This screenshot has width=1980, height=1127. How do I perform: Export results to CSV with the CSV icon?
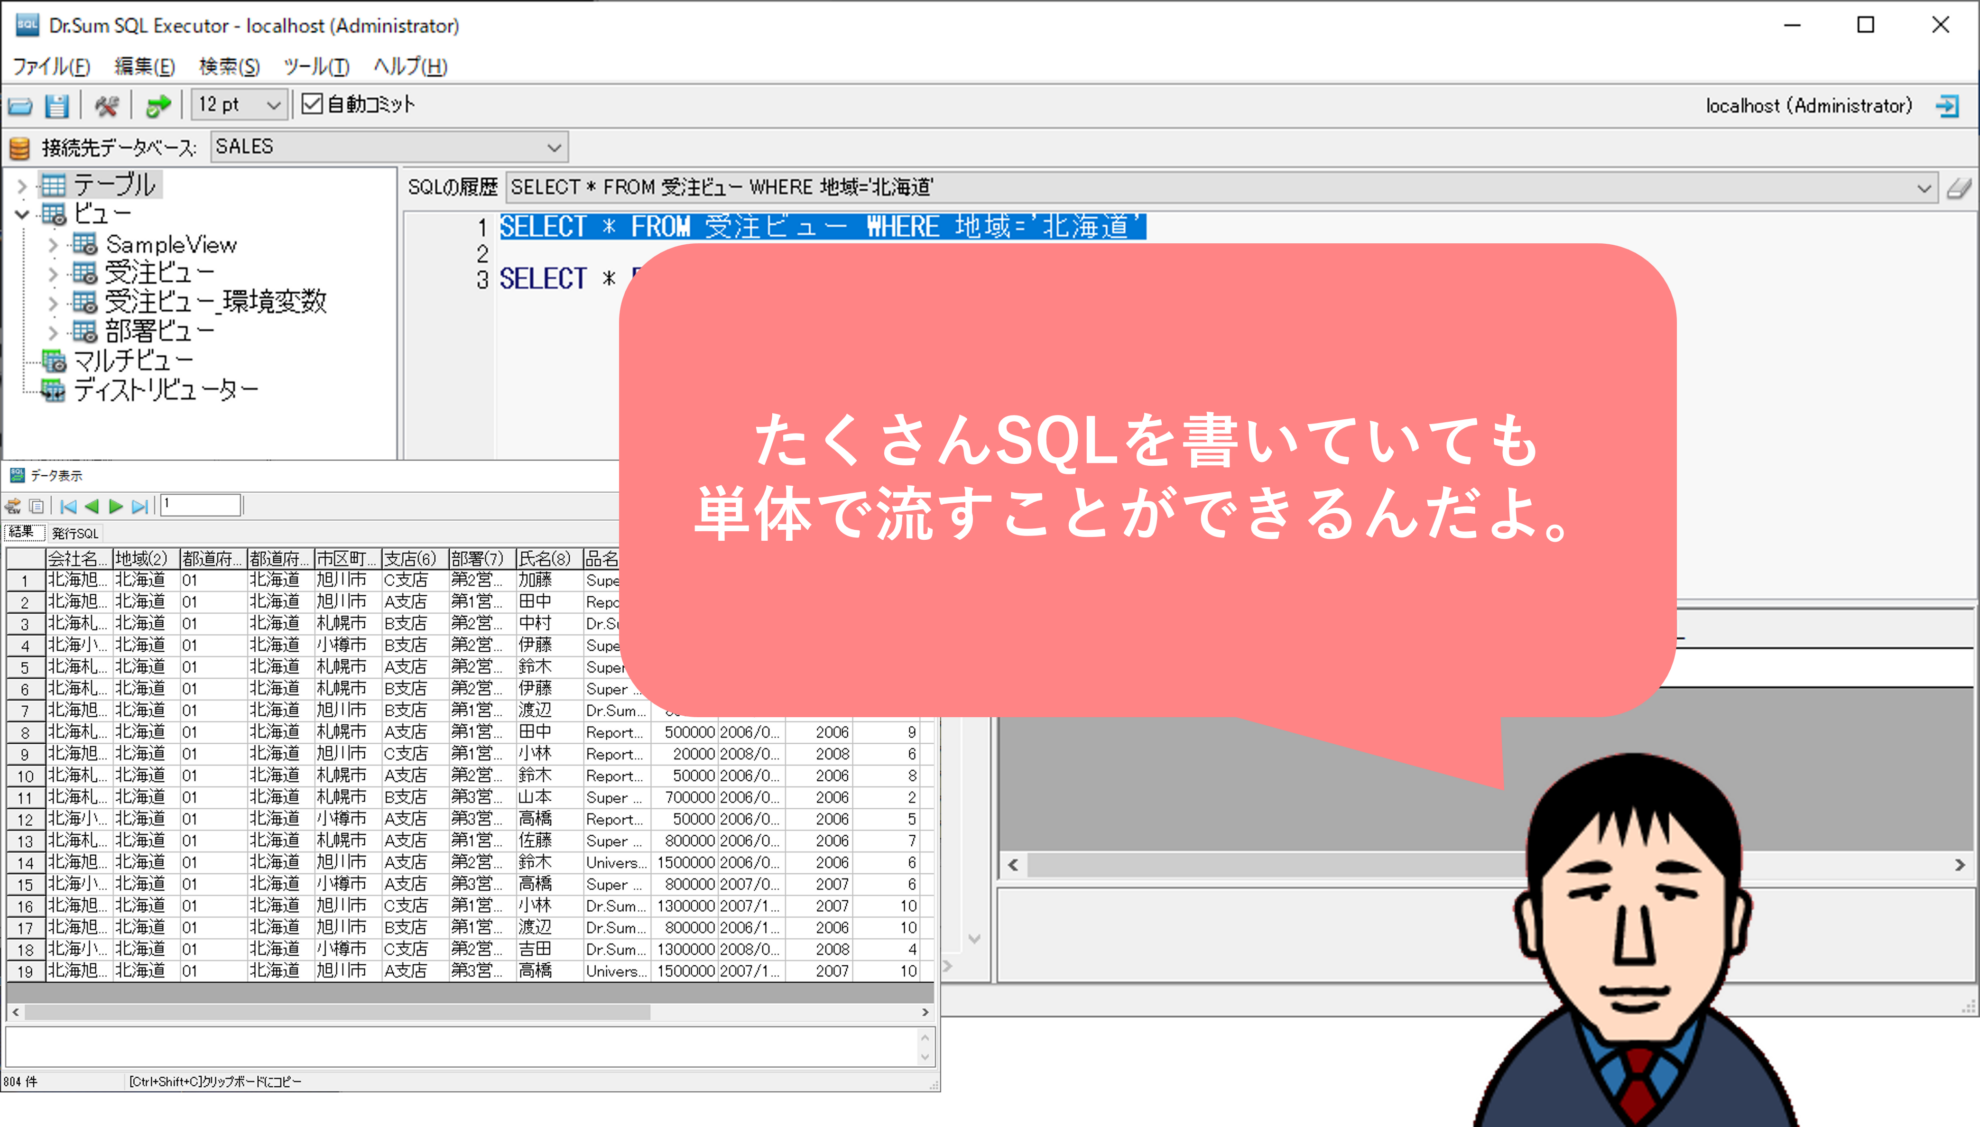click(13, 505)
